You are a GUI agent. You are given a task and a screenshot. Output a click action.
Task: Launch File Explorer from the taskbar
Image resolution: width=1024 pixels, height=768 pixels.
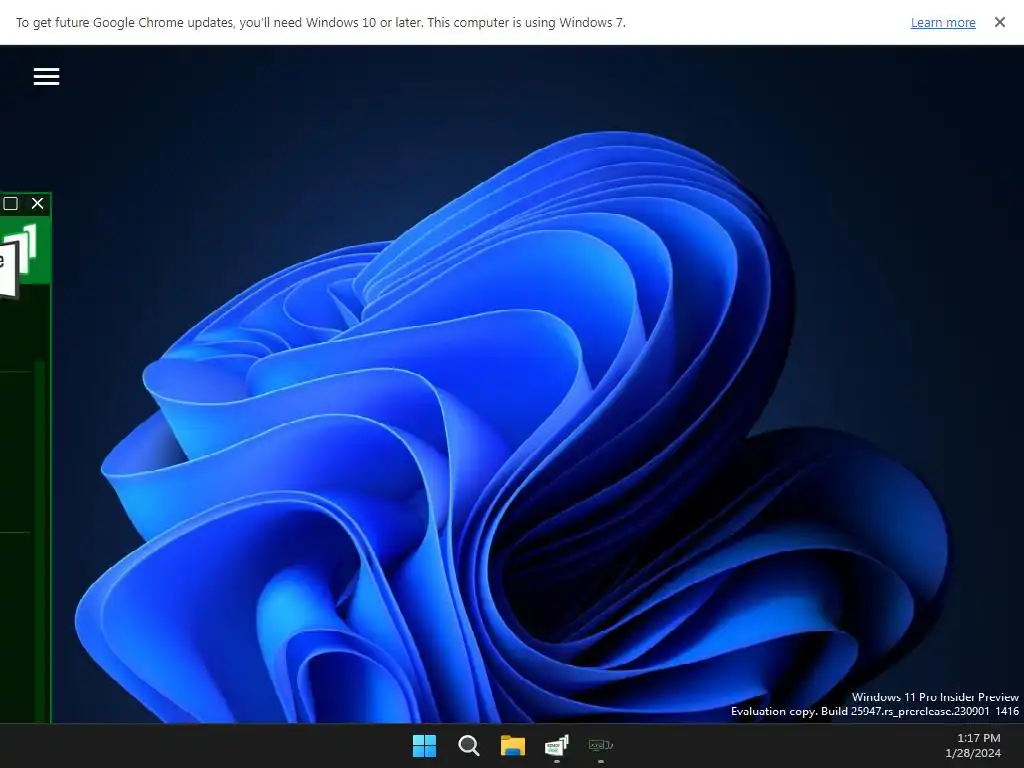(513, 745)
